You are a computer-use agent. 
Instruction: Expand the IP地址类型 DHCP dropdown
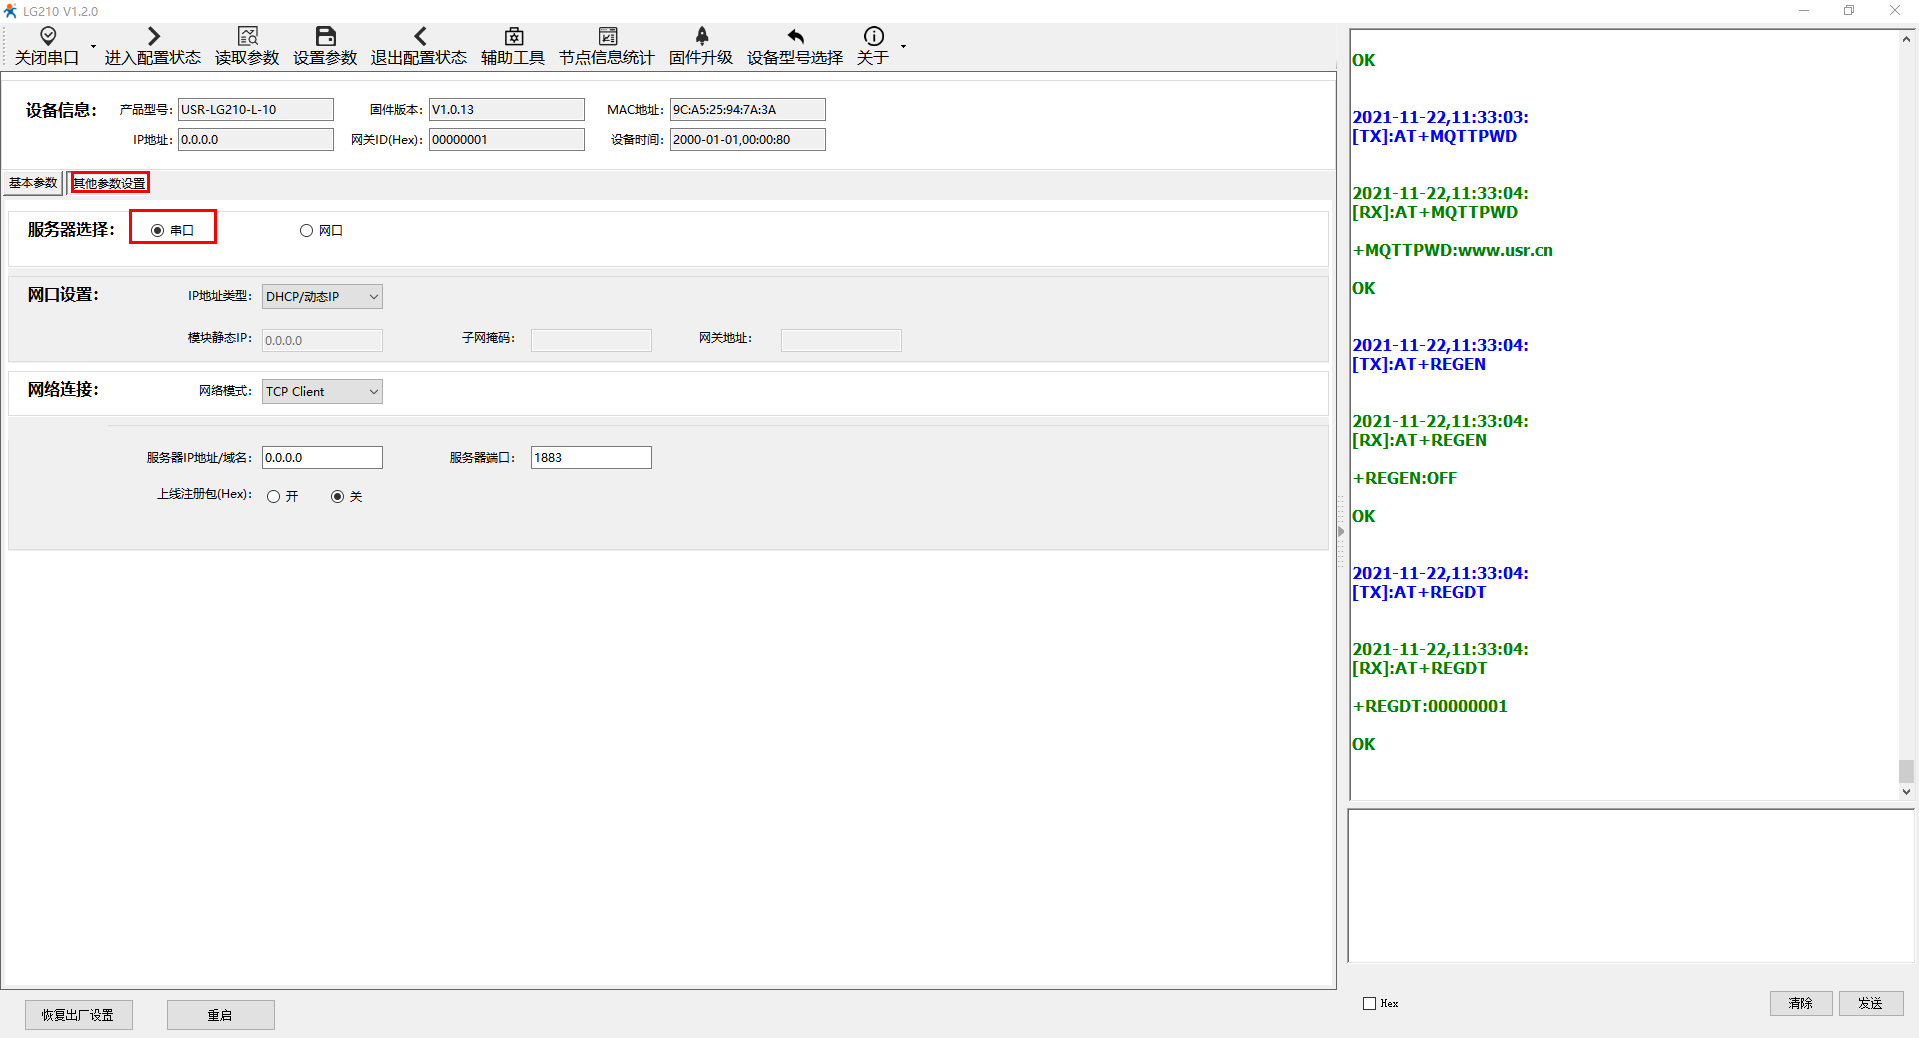pyautogui.click(x=373, y=297)
